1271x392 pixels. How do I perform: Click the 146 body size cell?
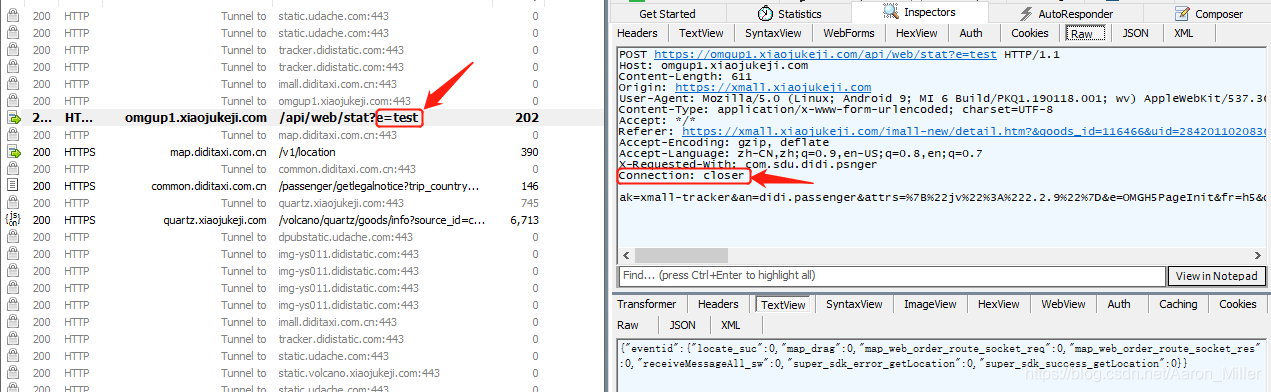click(530, 186)
